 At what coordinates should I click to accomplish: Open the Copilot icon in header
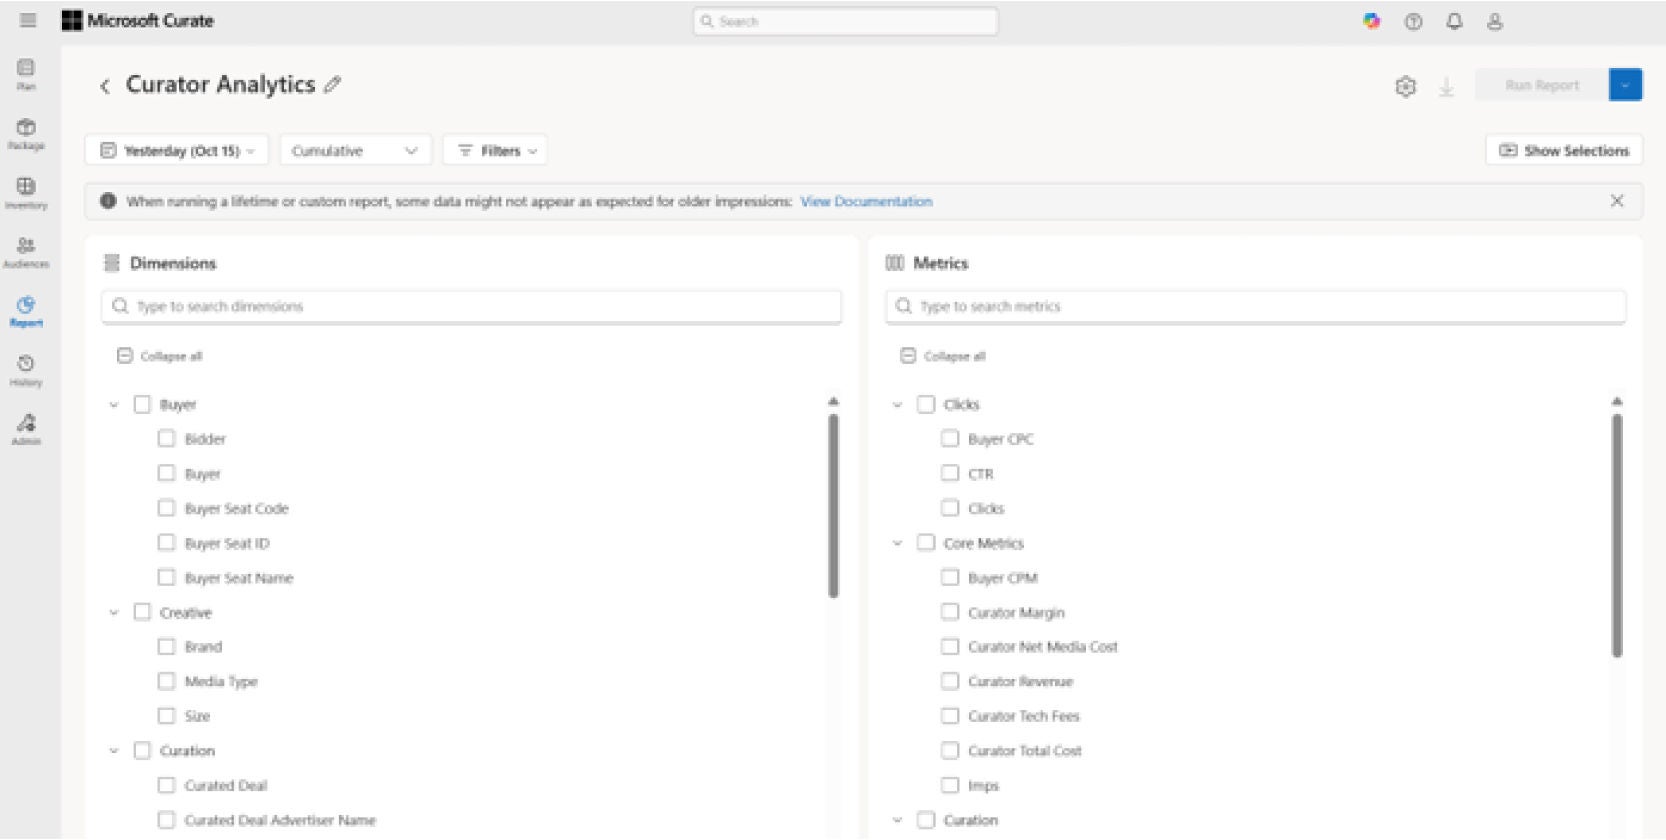tap(1371, 21)
